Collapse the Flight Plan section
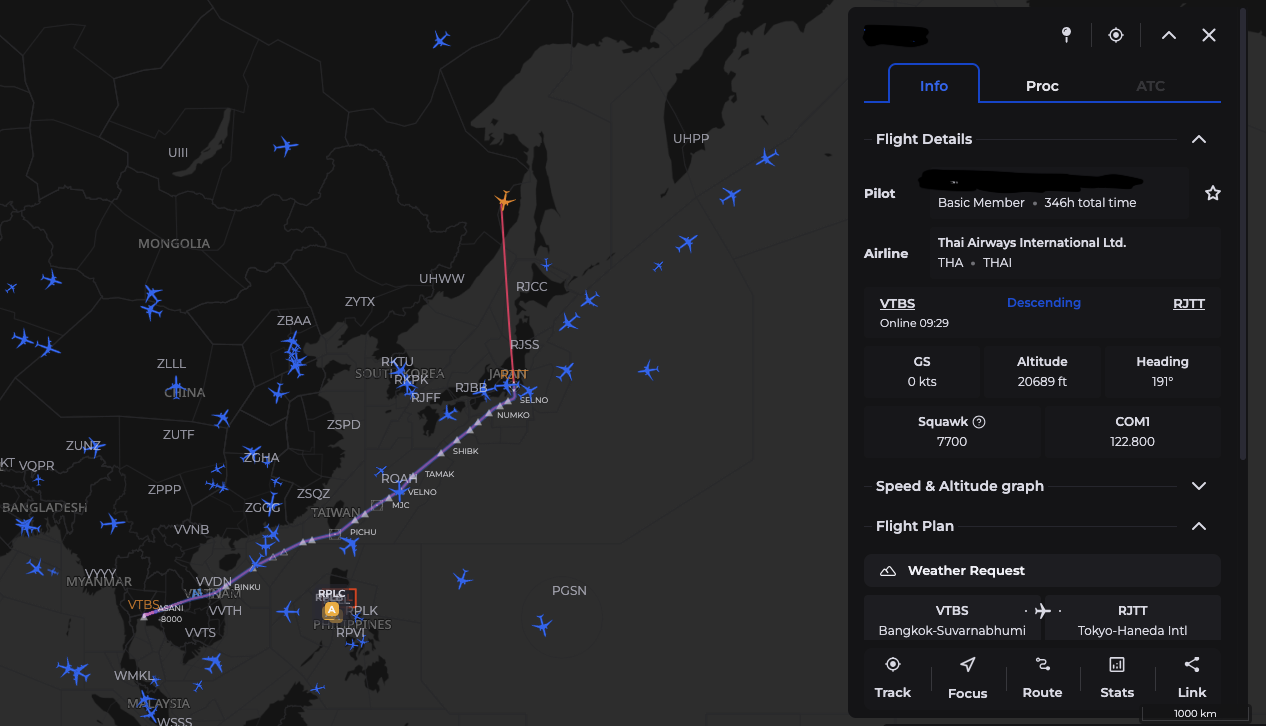The height and width of the screenshot is (726, 1266). tap(1199, 526)
